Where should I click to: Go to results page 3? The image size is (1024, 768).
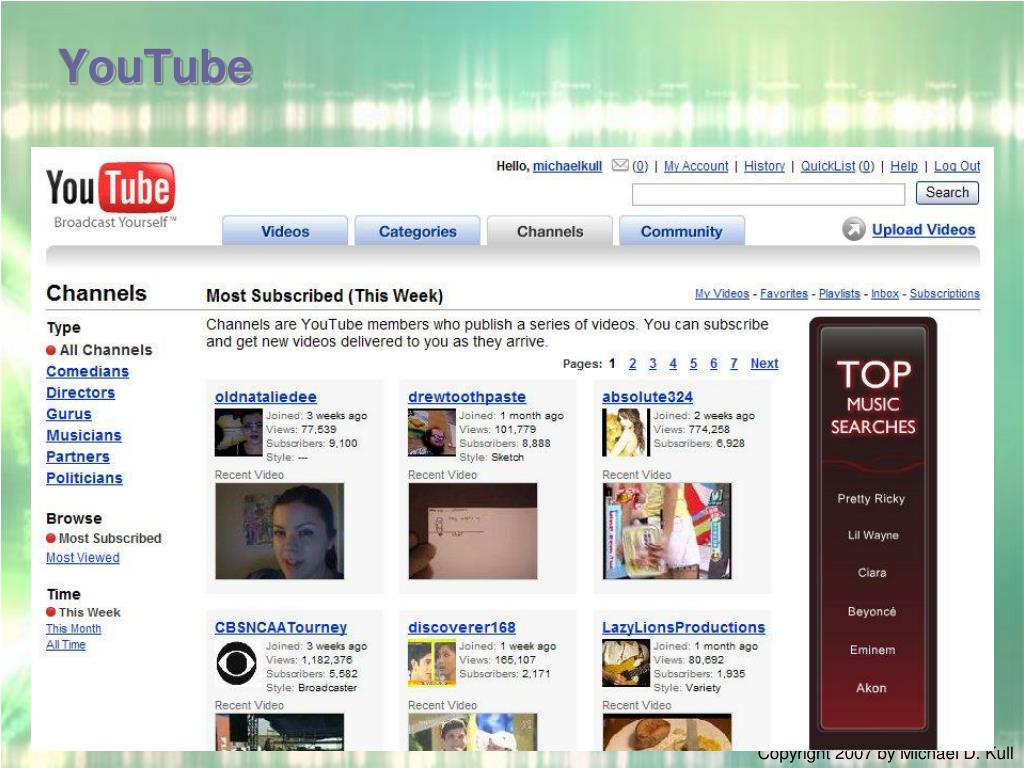click(652, 364)
